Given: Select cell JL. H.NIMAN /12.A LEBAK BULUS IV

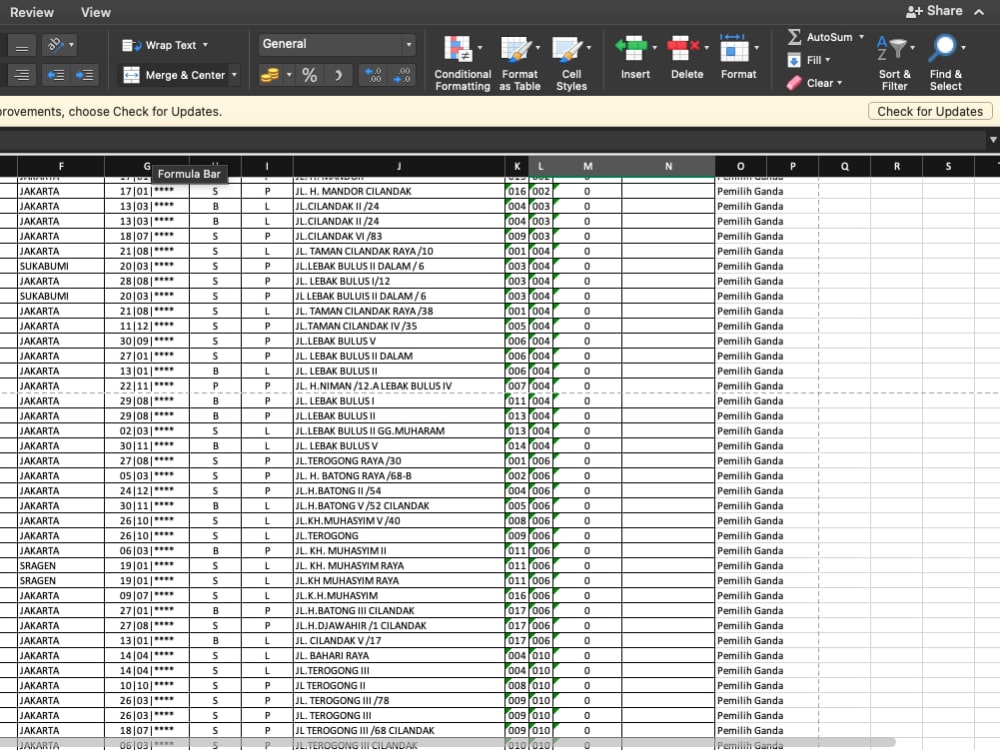Looking at the screenshot, I should [399, 386].
